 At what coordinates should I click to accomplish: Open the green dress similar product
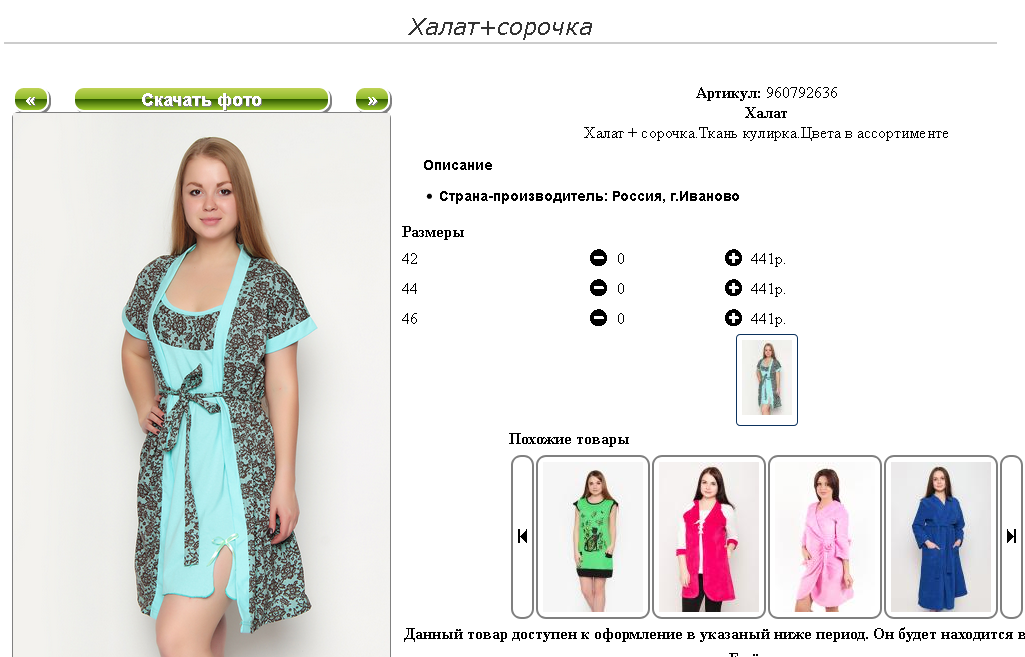(593, 537)
